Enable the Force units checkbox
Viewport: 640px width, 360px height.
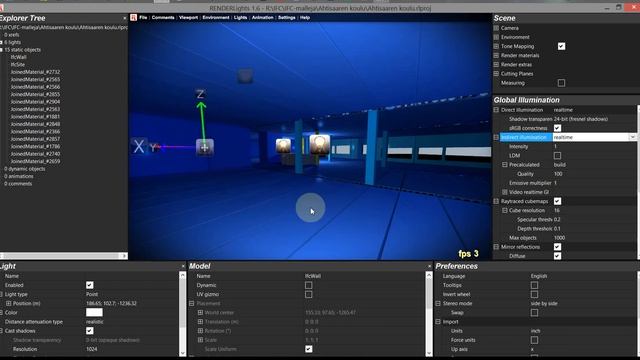(x=534, y=340)
